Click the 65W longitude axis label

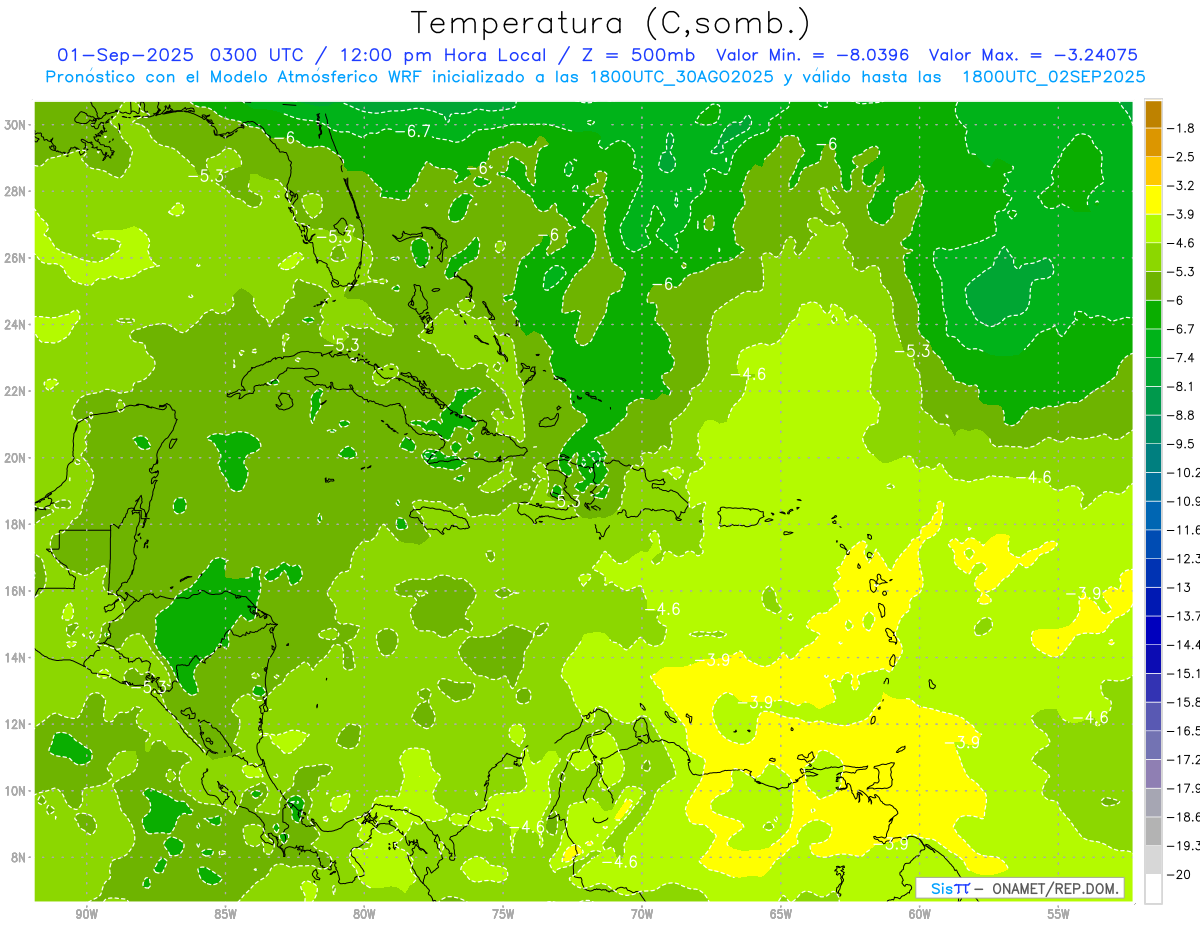tap(781, 915)
